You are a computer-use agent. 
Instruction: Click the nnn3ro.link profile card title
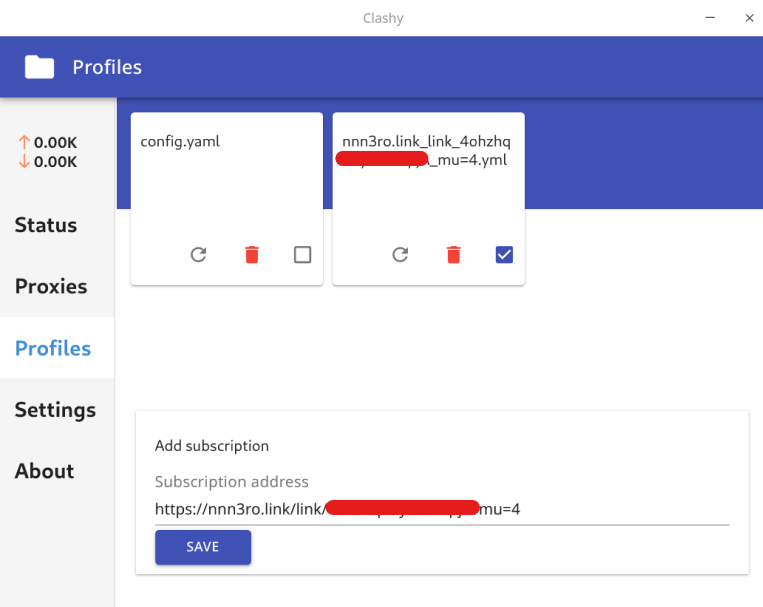coord(426,142)
